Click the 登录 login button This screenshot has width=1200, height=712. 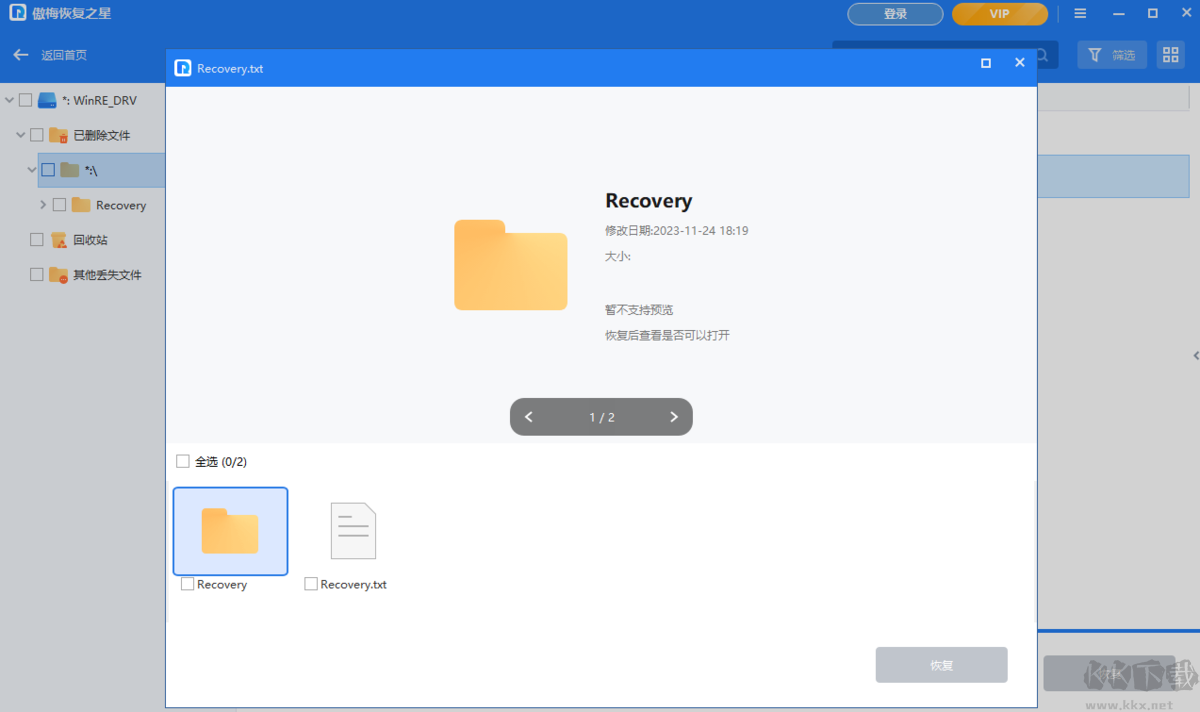(x=894, y=13)
